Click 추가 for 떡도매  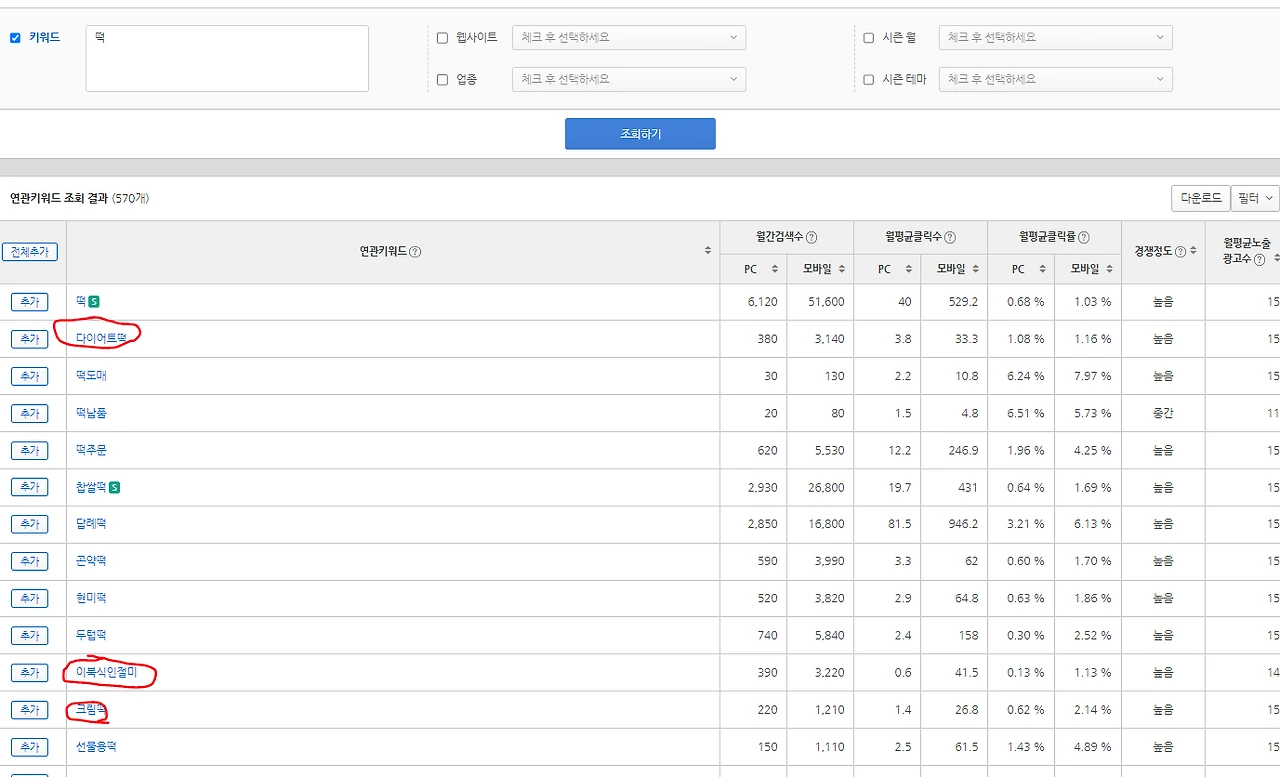tap(30, 376)
